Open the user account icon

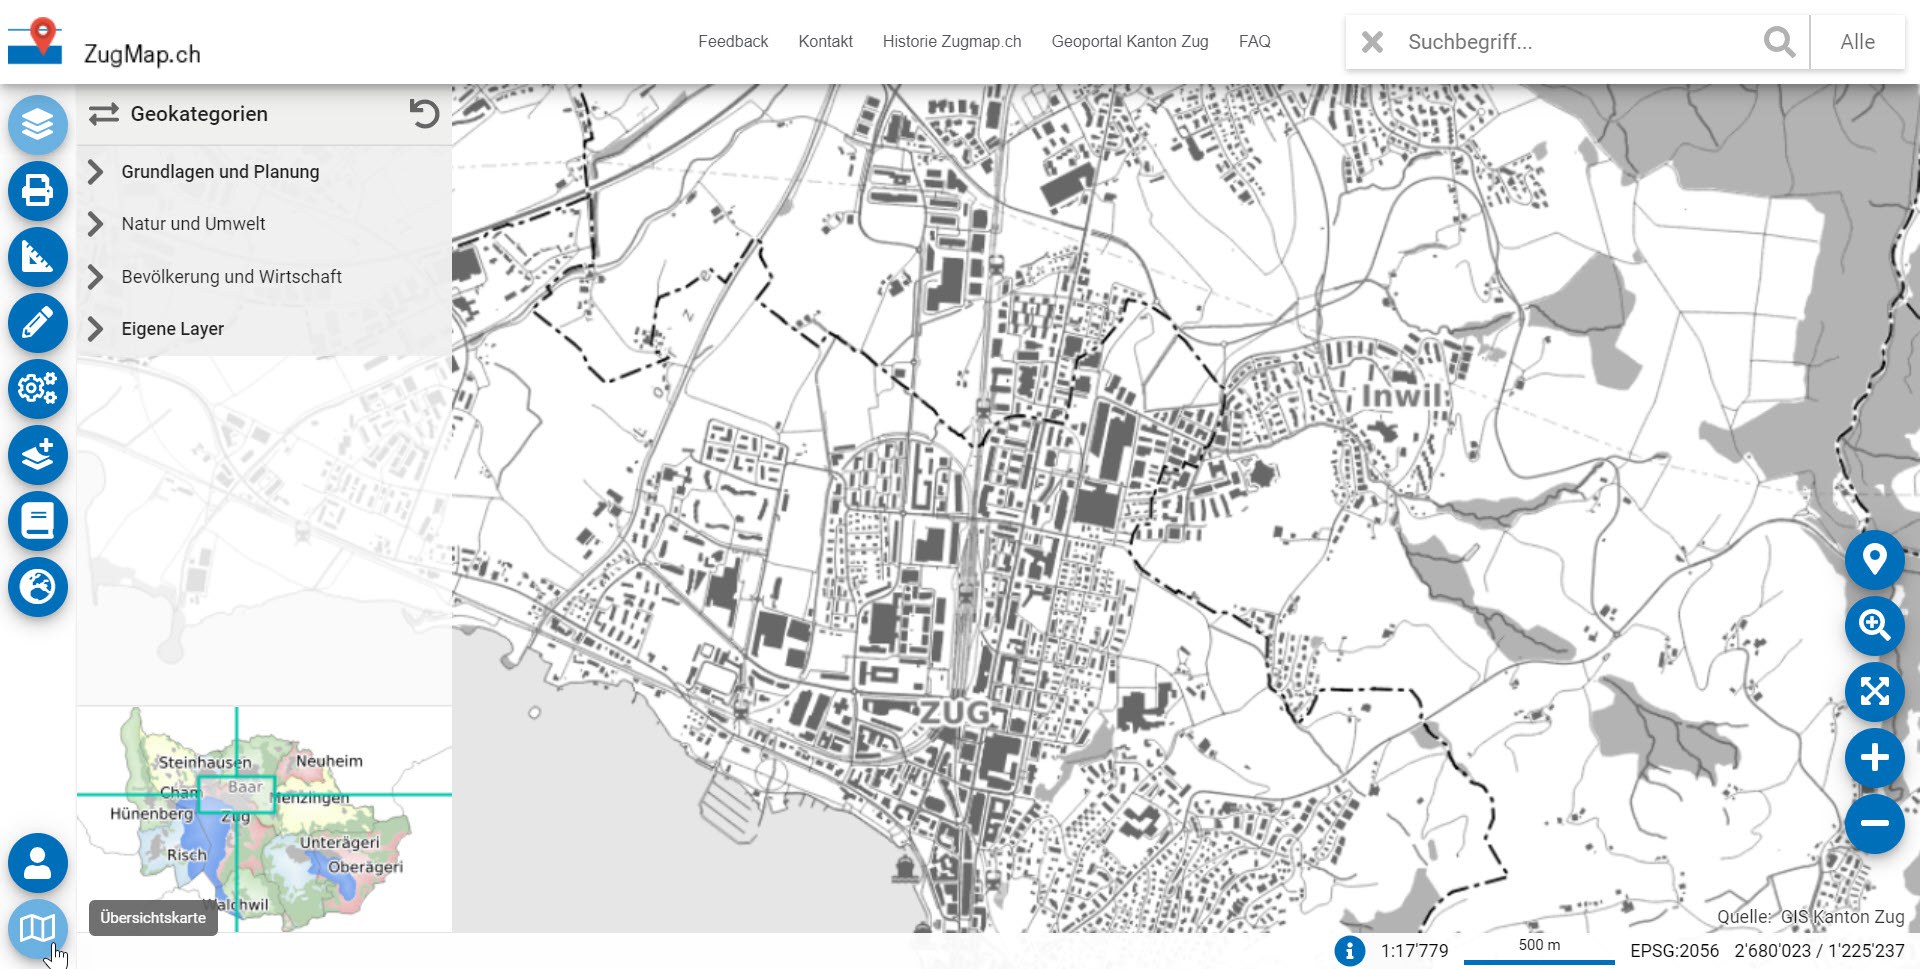38,863
